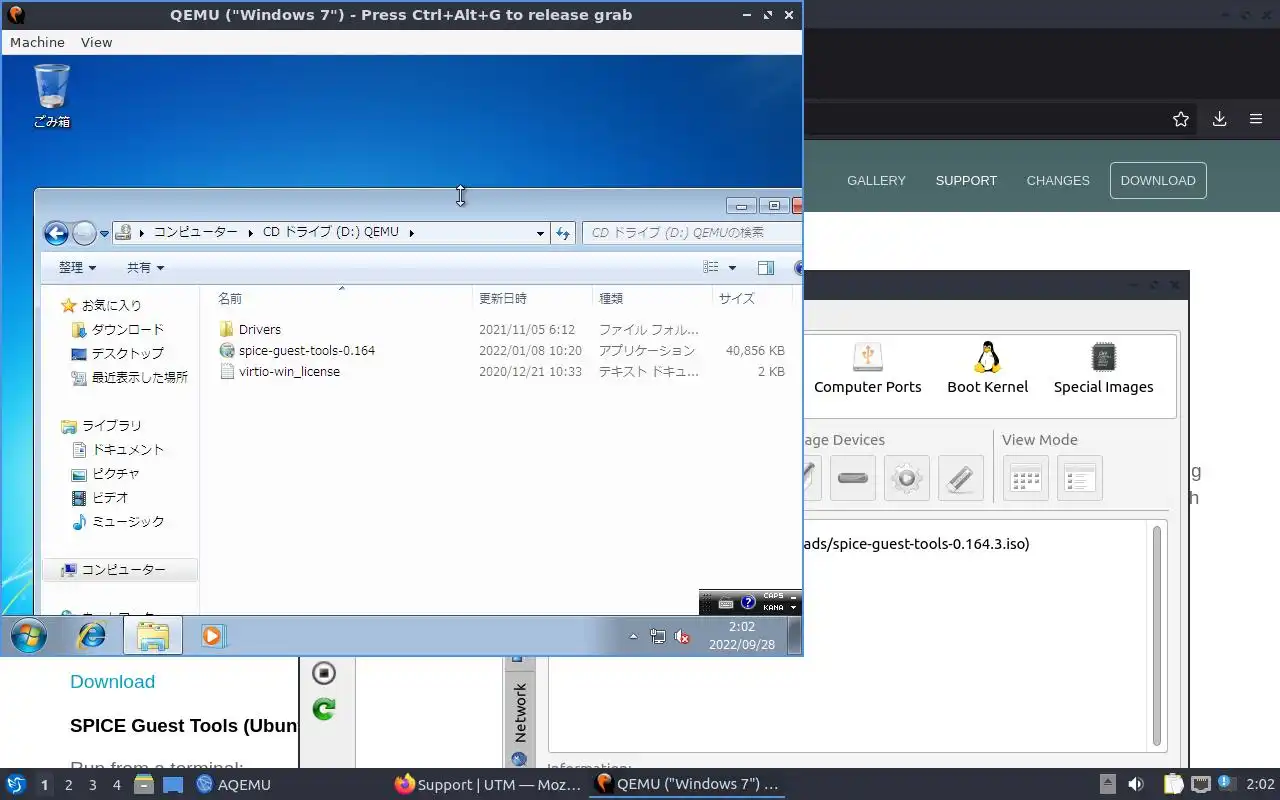Sort by the サイズ (Size) column header
1280x800 pixels.
737,298
